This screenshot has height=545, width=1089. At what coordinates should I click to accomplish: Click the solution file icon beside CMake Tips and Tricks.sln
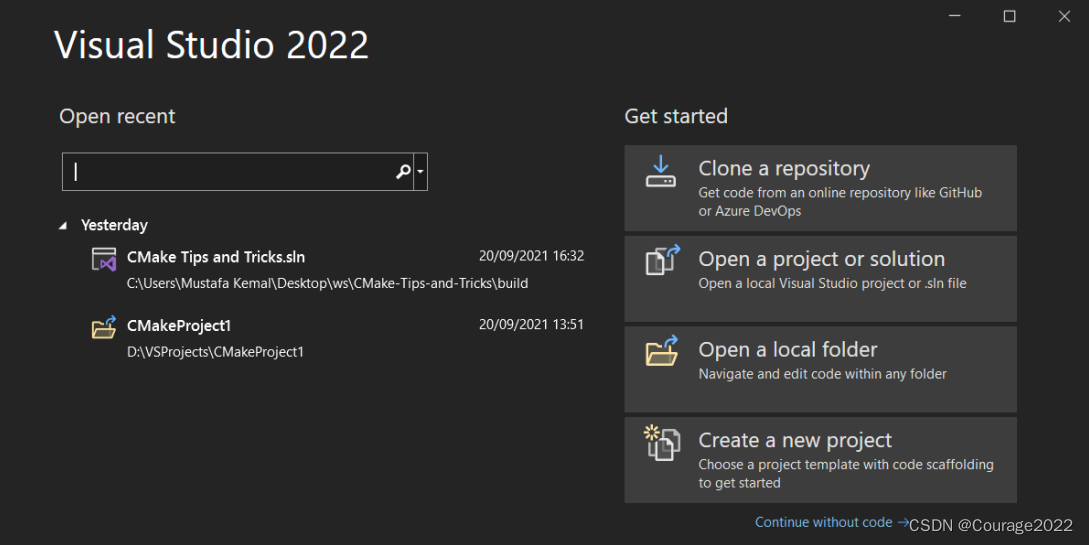(x=104, y=260)
